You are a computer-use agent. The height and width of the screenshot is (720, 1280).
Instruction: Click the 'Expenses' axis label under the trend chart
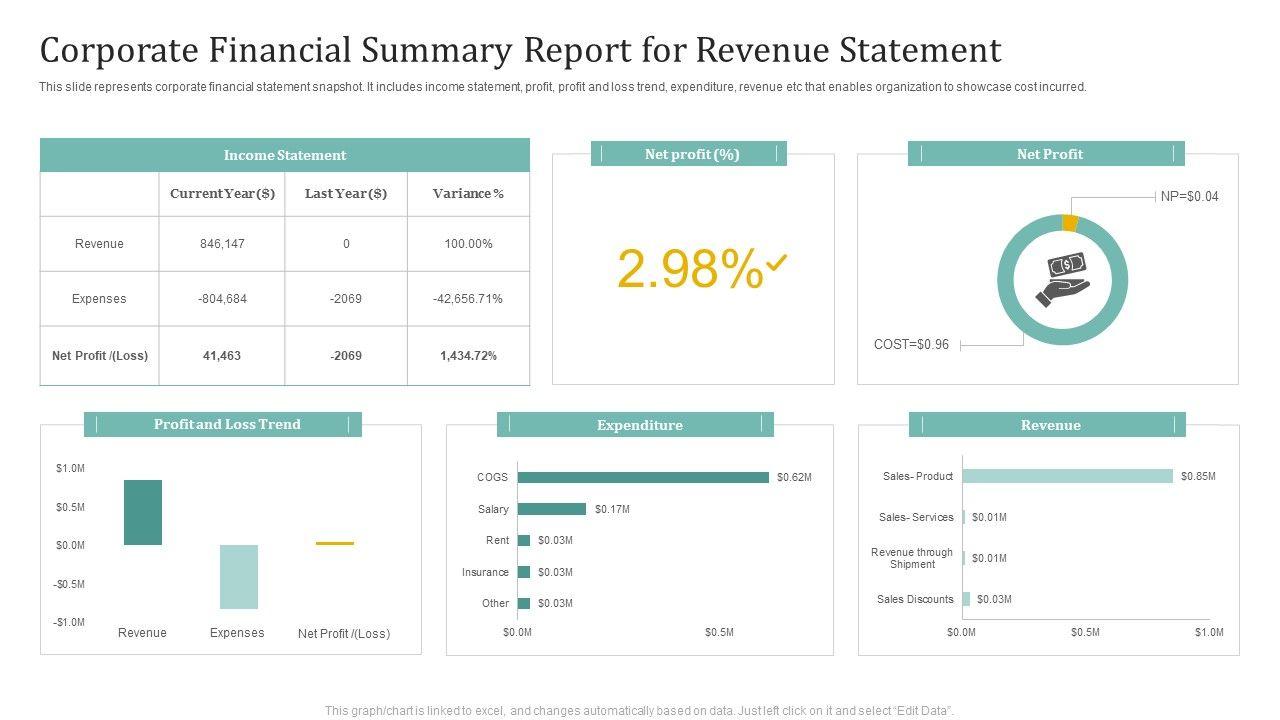coord(237,633)
